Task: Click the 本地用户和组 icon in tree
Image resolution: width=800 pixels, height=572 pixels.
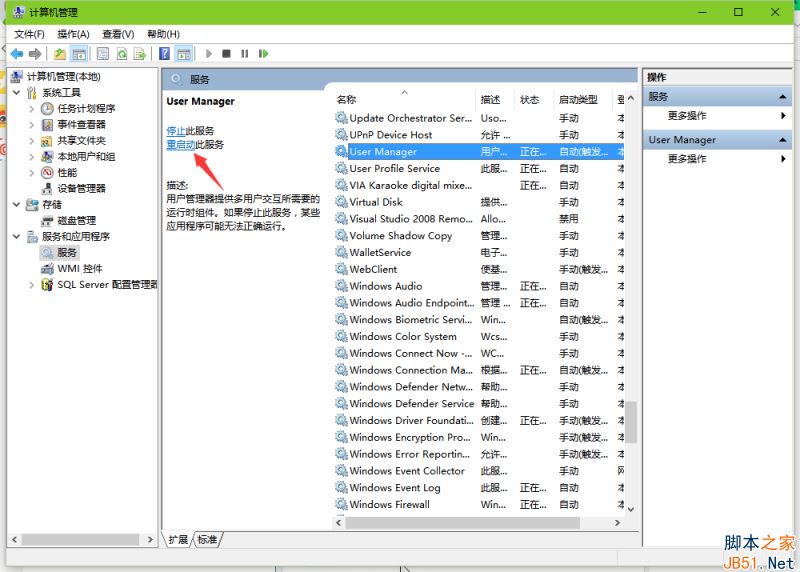Action: coord(47,156)
